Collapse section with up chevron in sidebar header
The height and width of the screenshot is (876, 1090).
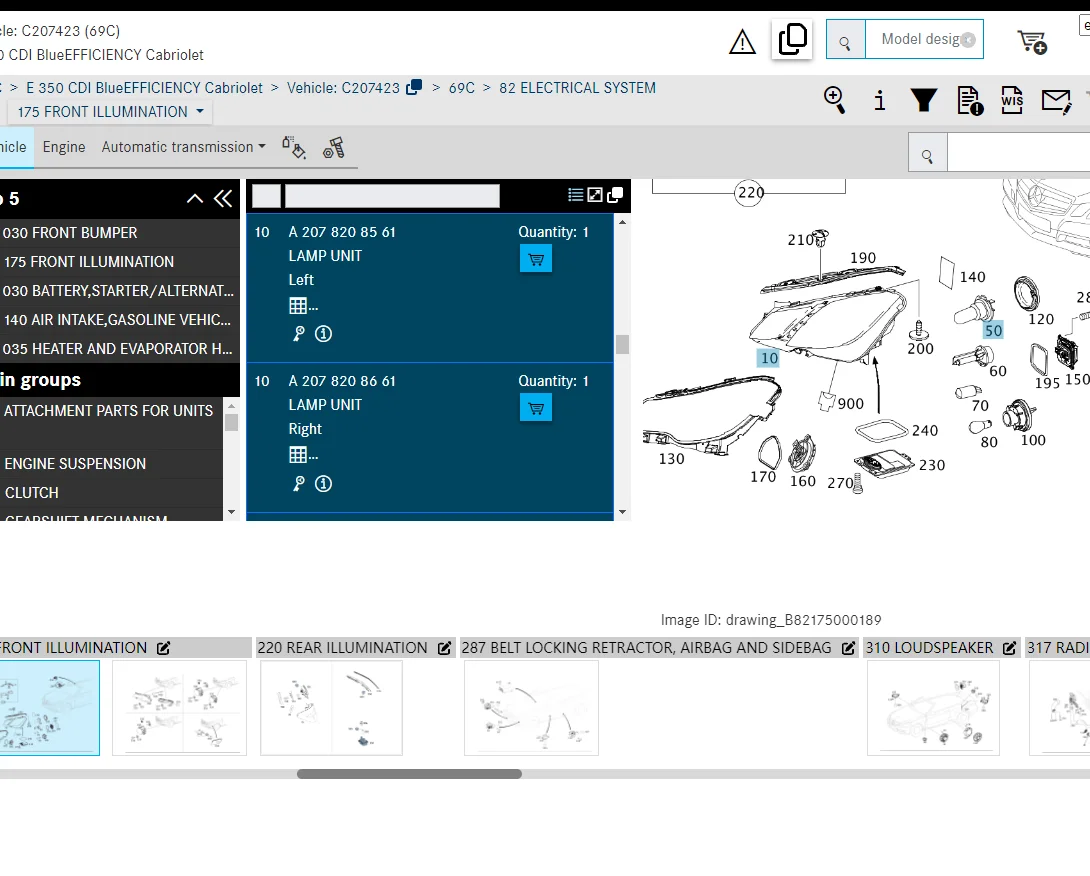[195, 199]
